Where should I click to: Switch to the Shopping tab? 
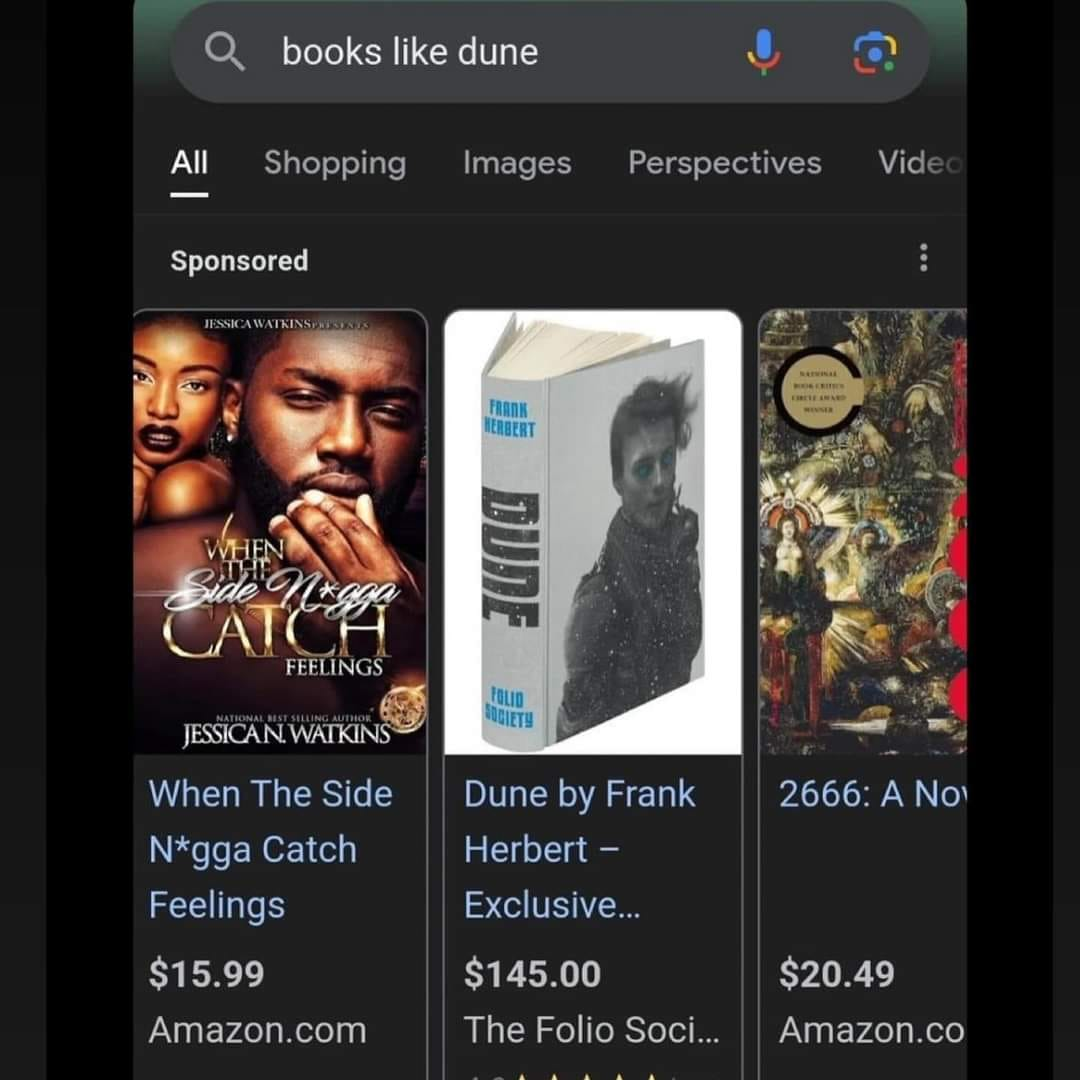[335, 164]
